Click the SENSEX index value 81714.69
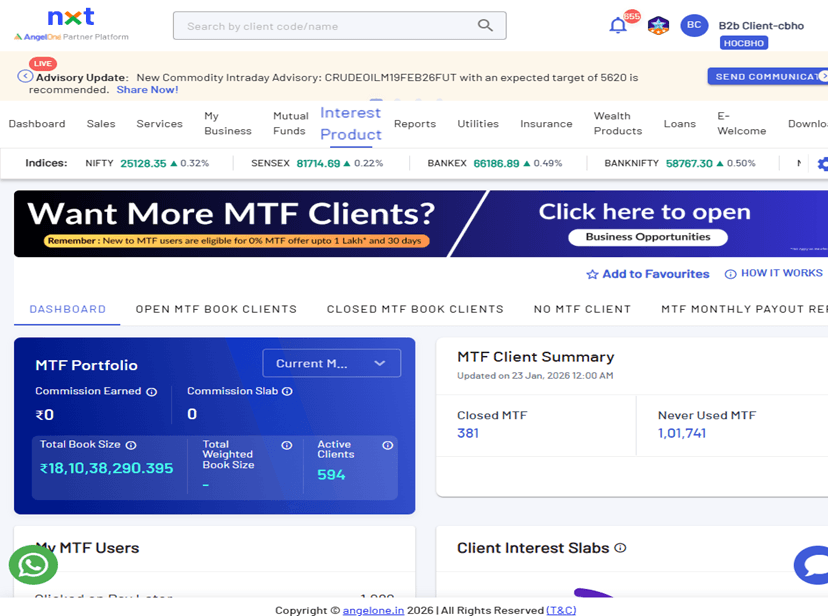The height and width of the screenshot is (616, 828). tap(318, 164)
